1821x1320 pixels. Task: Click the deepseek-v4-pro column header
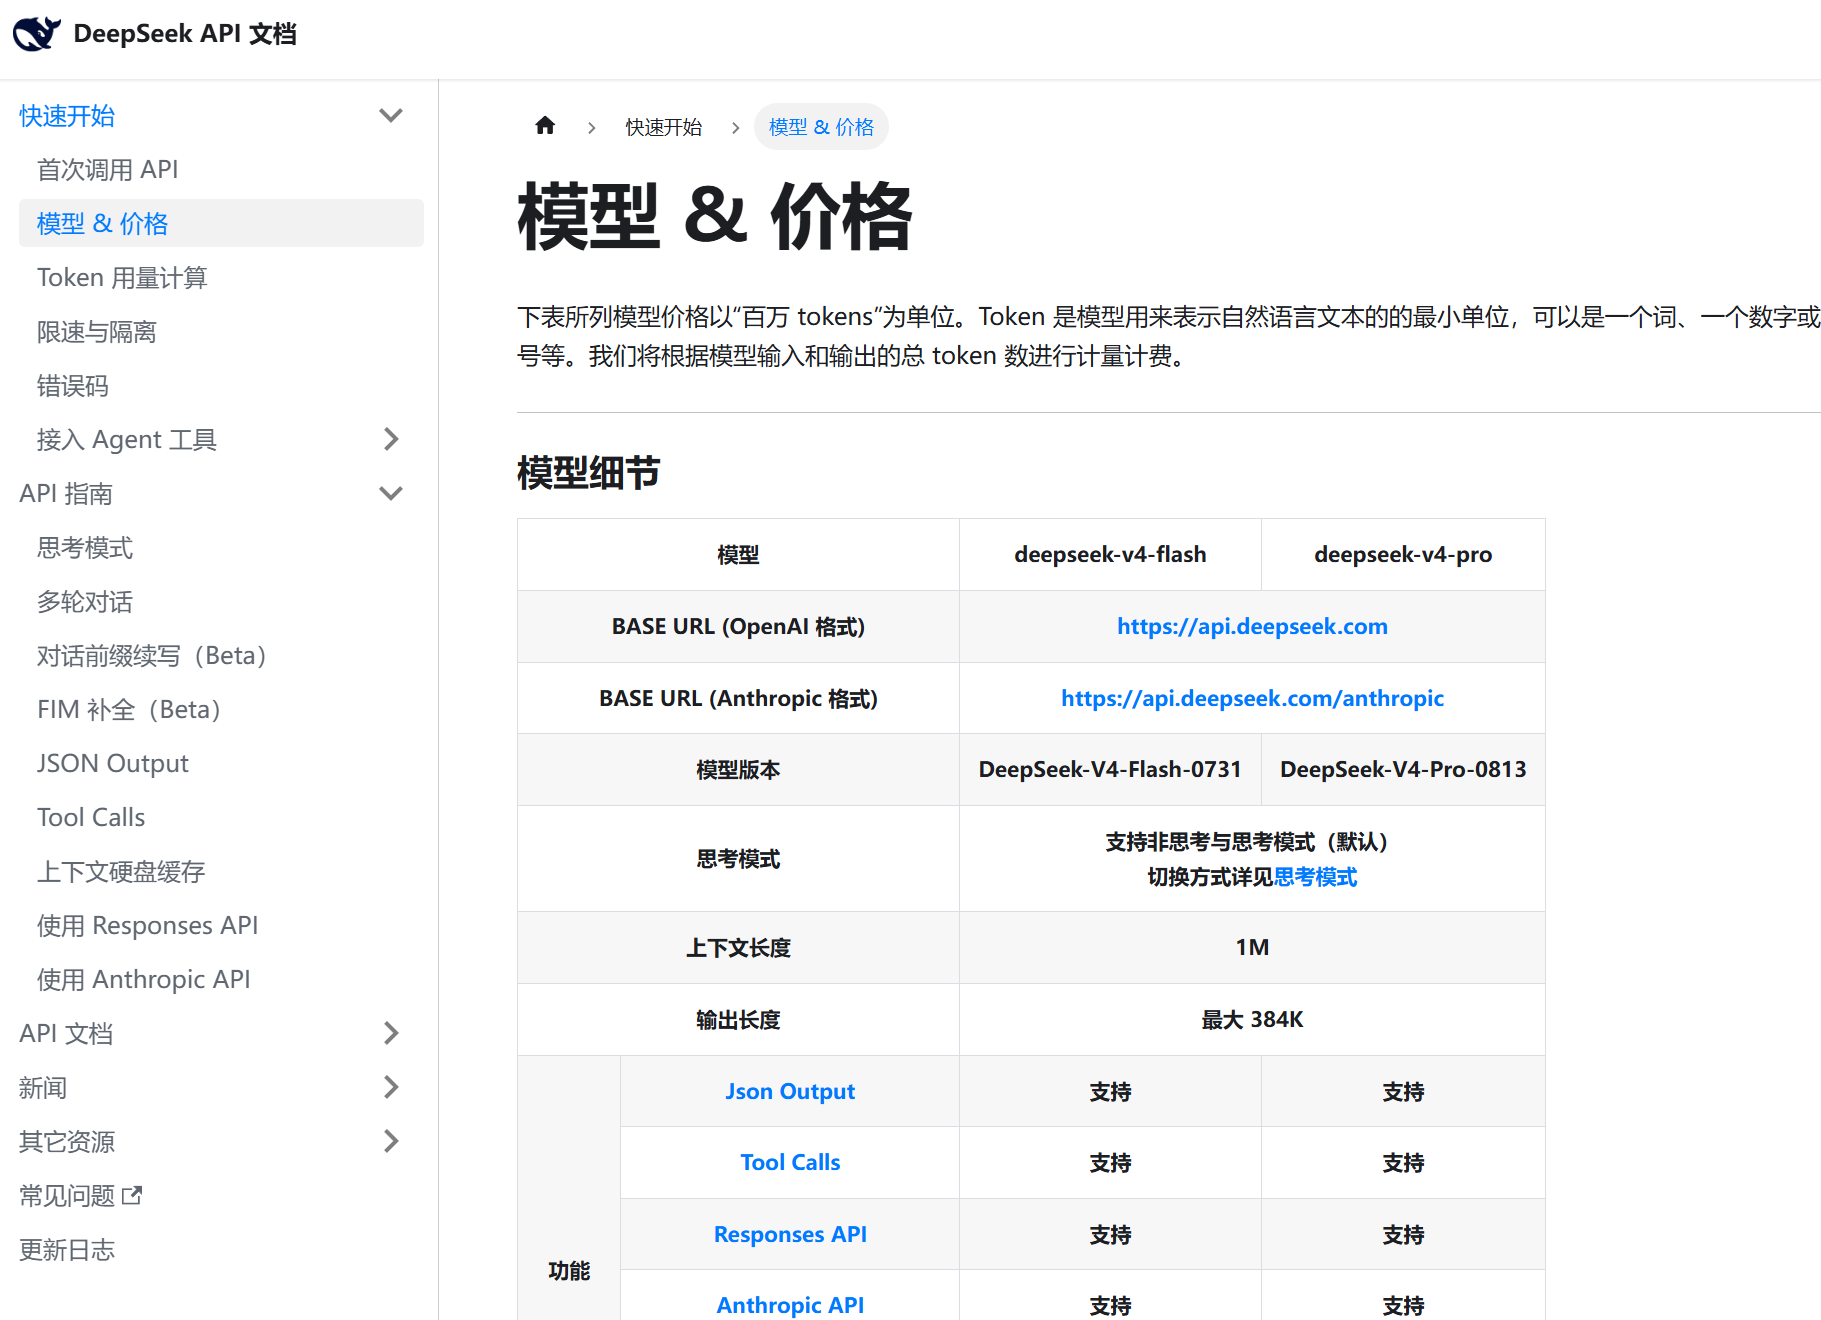(x=1403, y=554)
